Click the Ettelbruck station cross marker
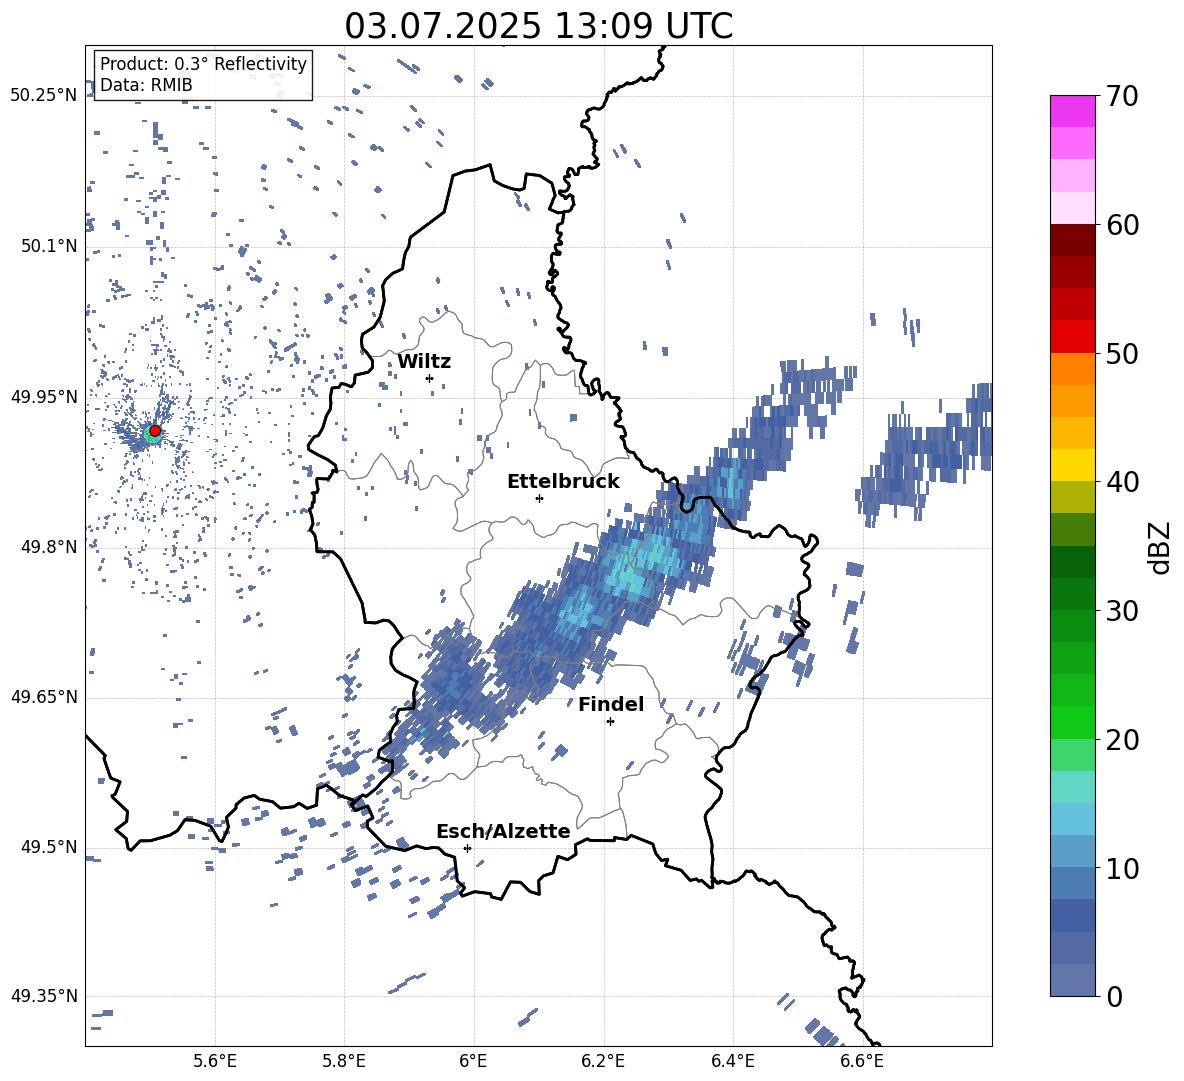This screenshot has width=1184, height=1081. coord(539,498)
